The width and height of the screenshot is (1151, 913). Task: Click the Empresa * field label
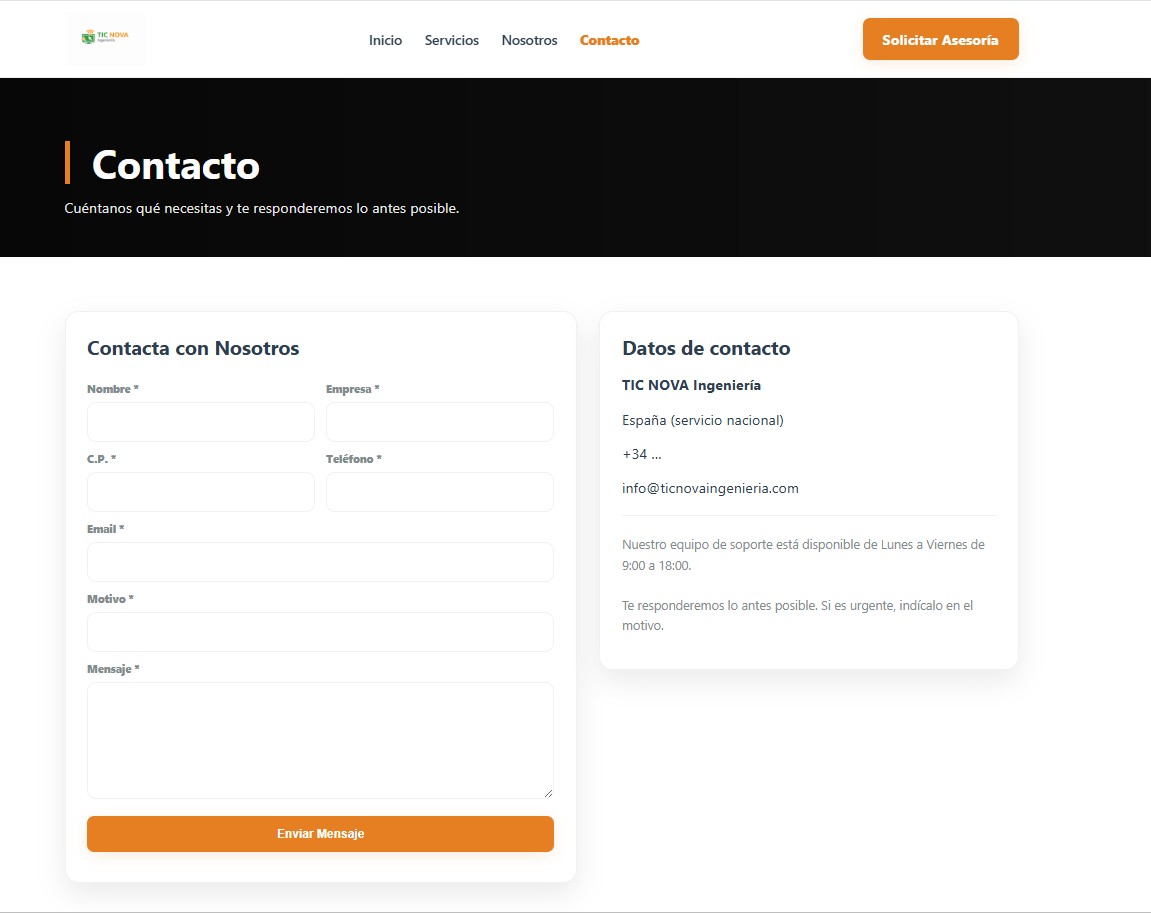pyautogui.click(x=352, y=389)
